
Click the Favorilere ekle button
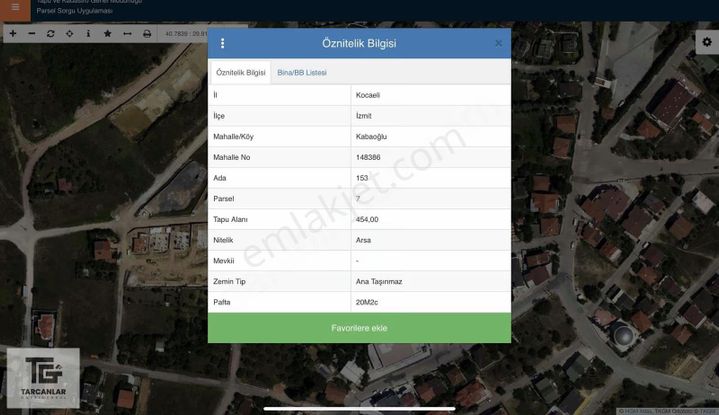[x=360, y=328]
